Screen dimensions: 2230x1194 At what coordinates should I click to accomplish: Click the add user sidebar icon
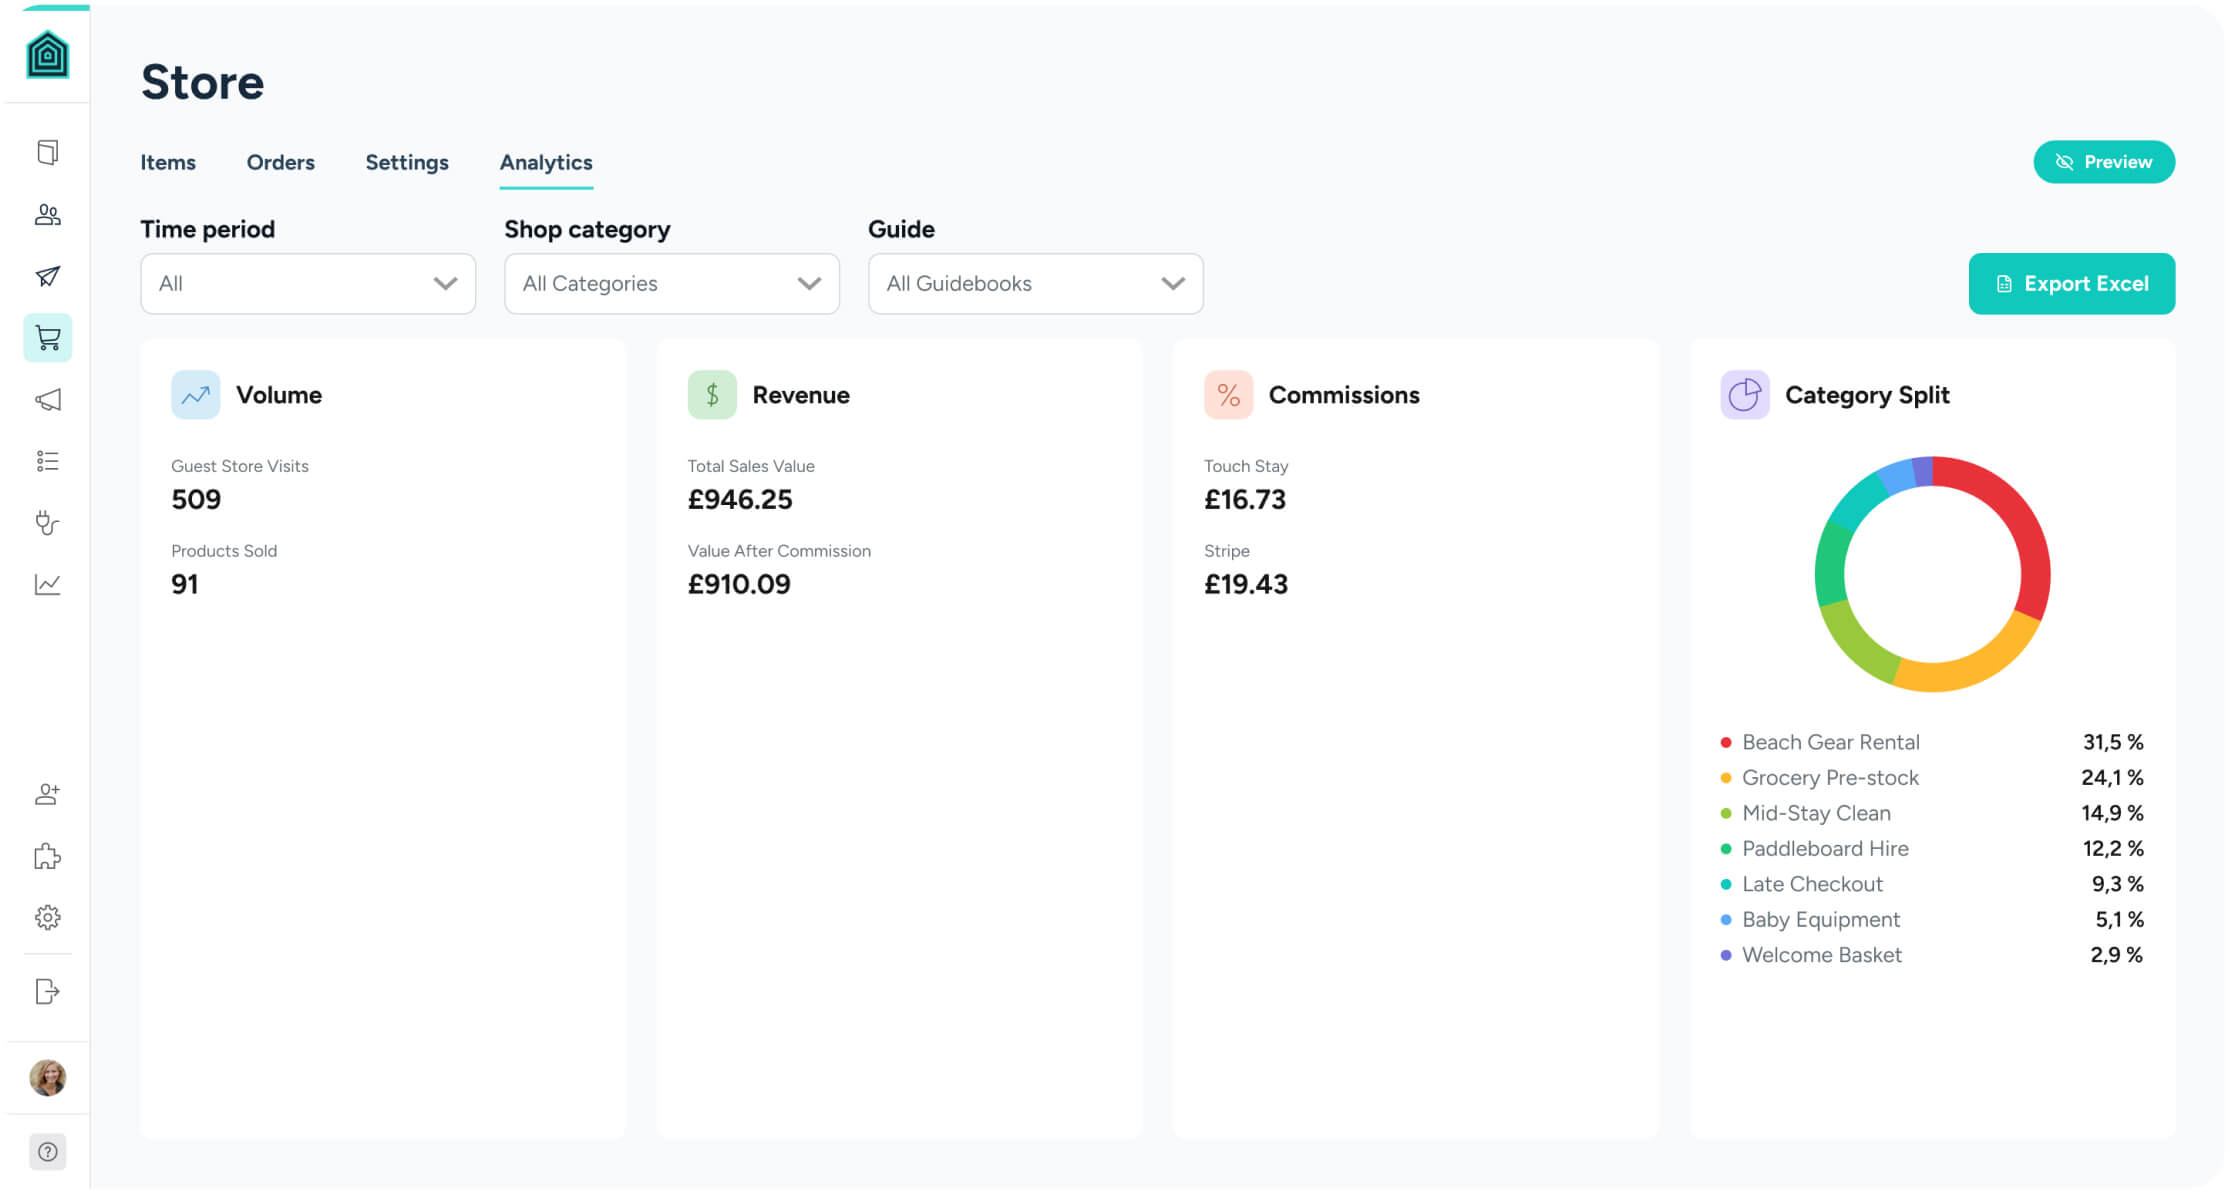coord(47,794)
